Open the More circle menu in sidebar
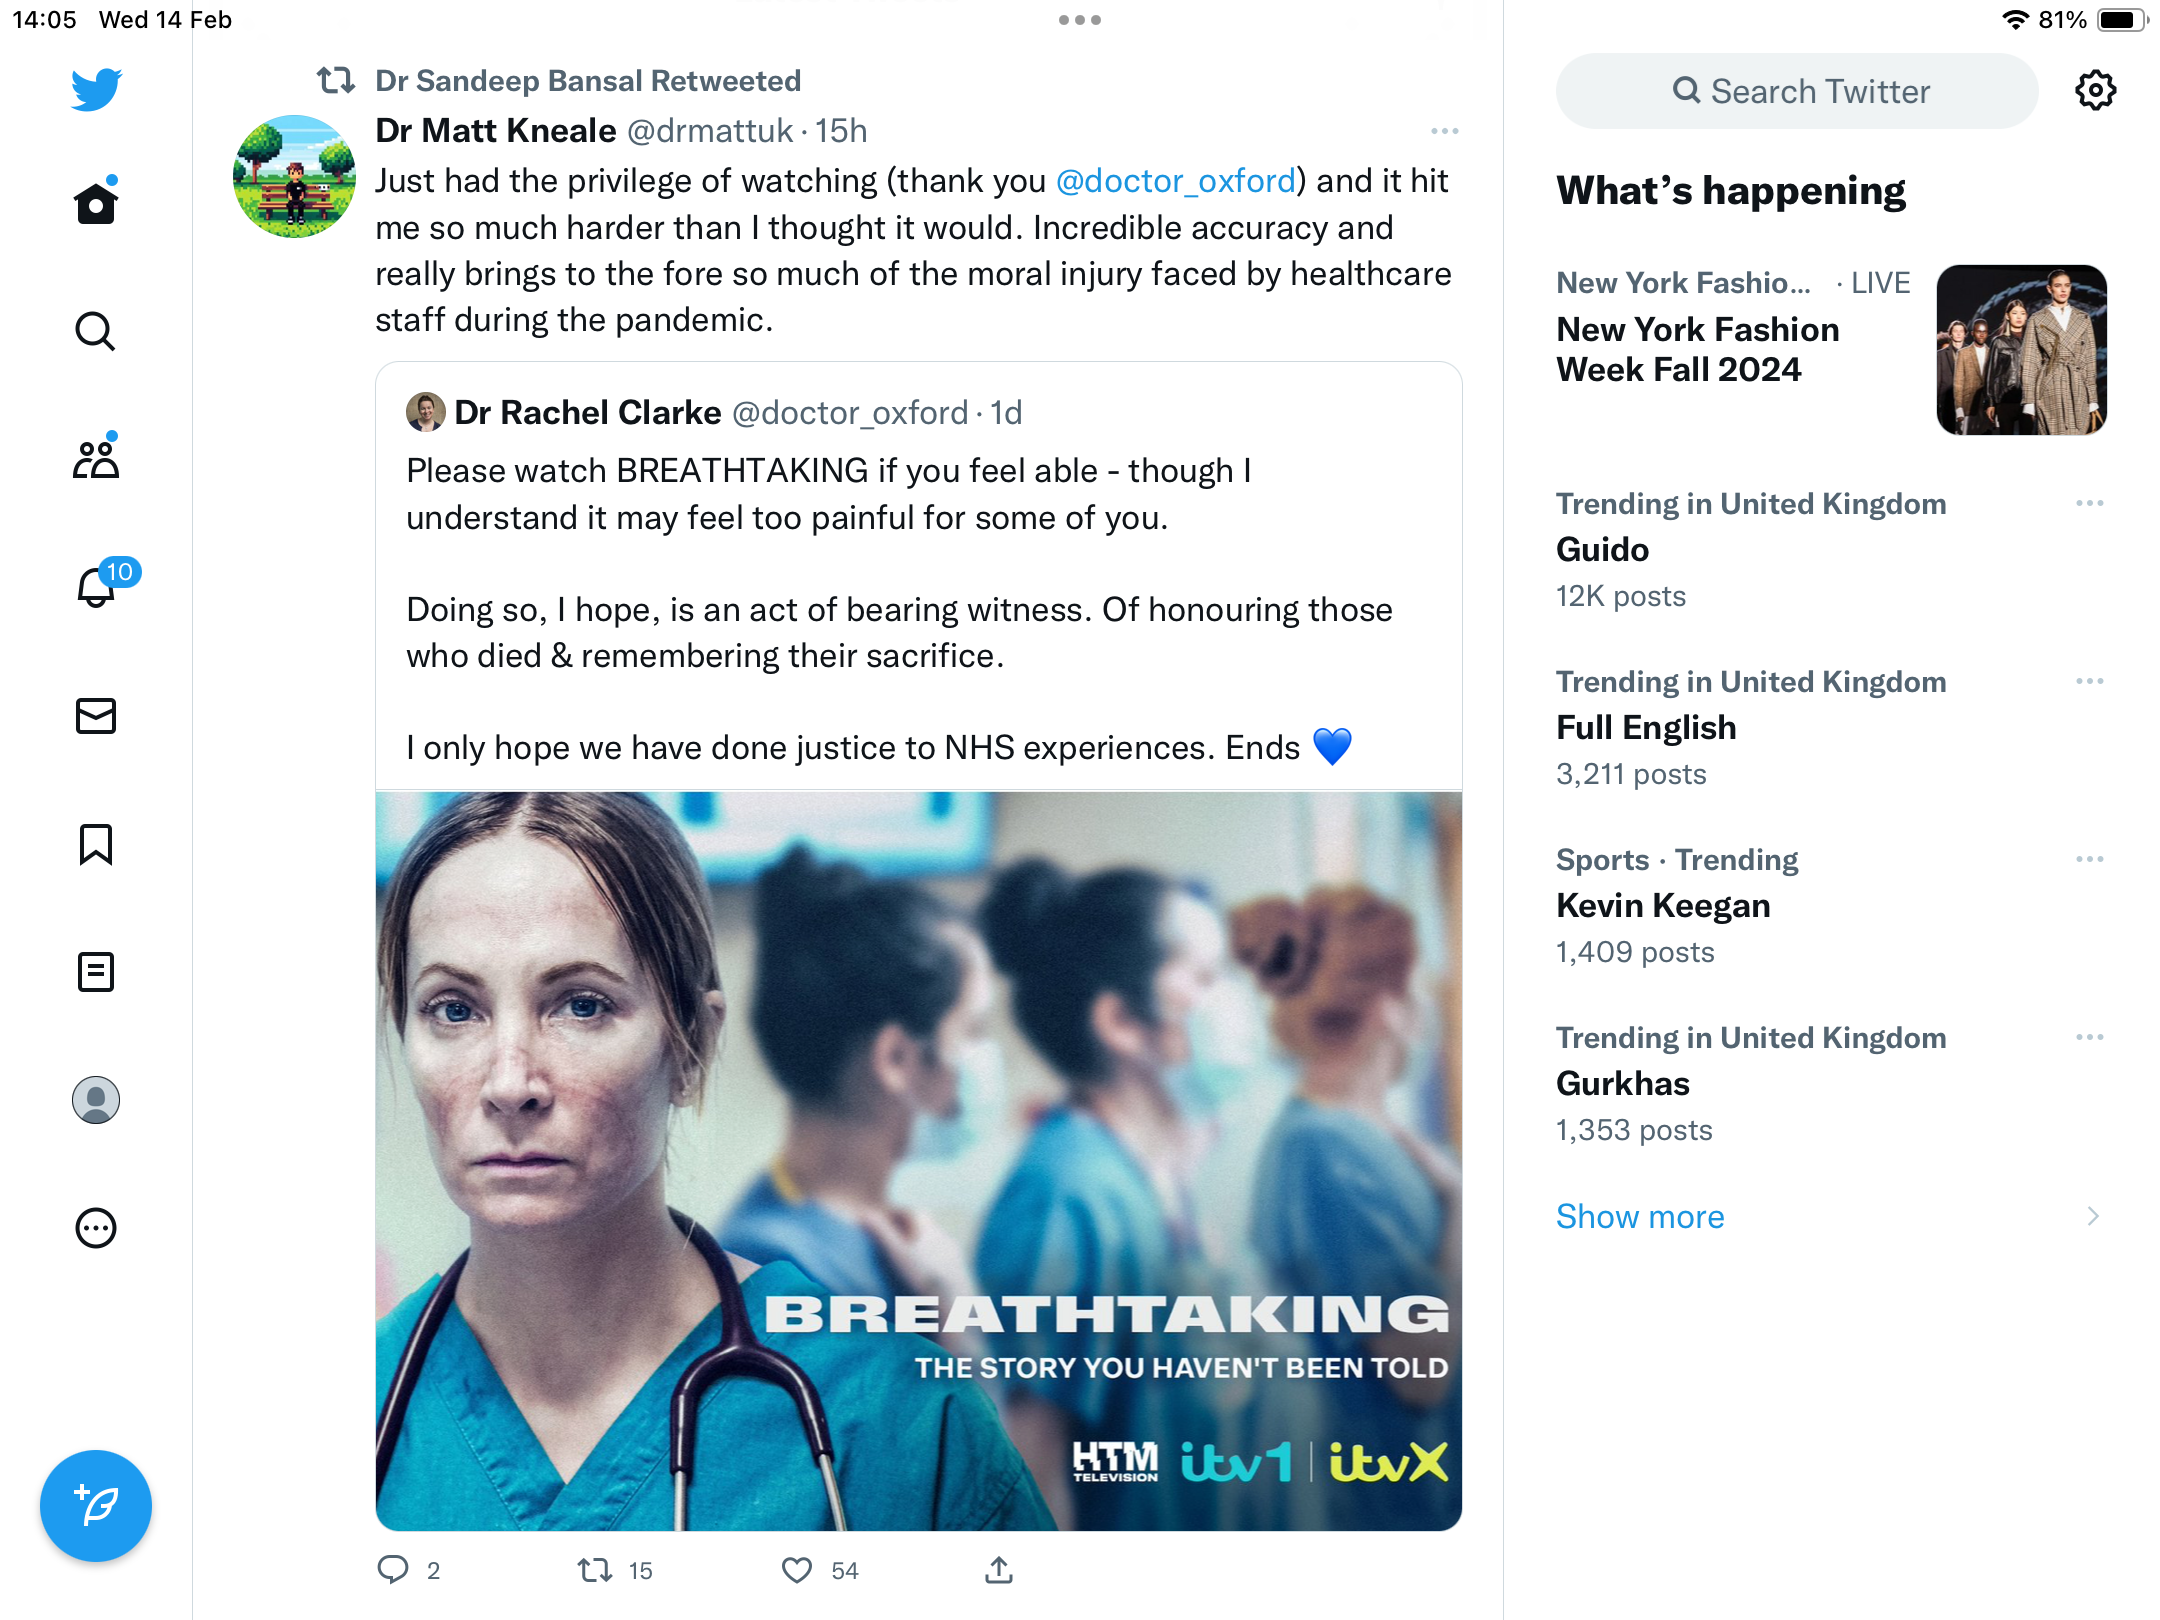This screenshot has height=1620, width=2160. 96,1228
